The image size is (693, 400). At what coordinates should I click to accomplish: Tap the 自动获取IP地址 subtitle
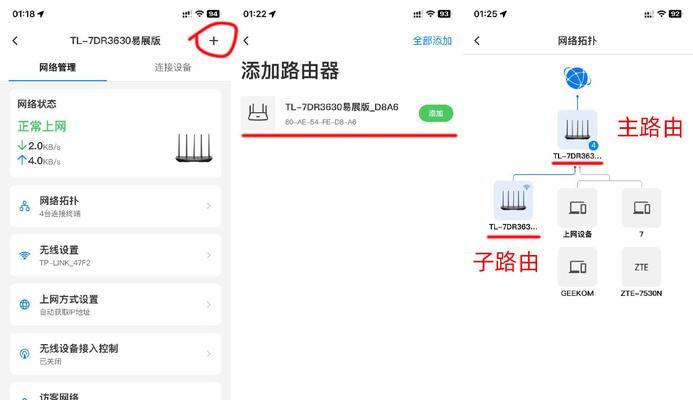pos(65,312)
